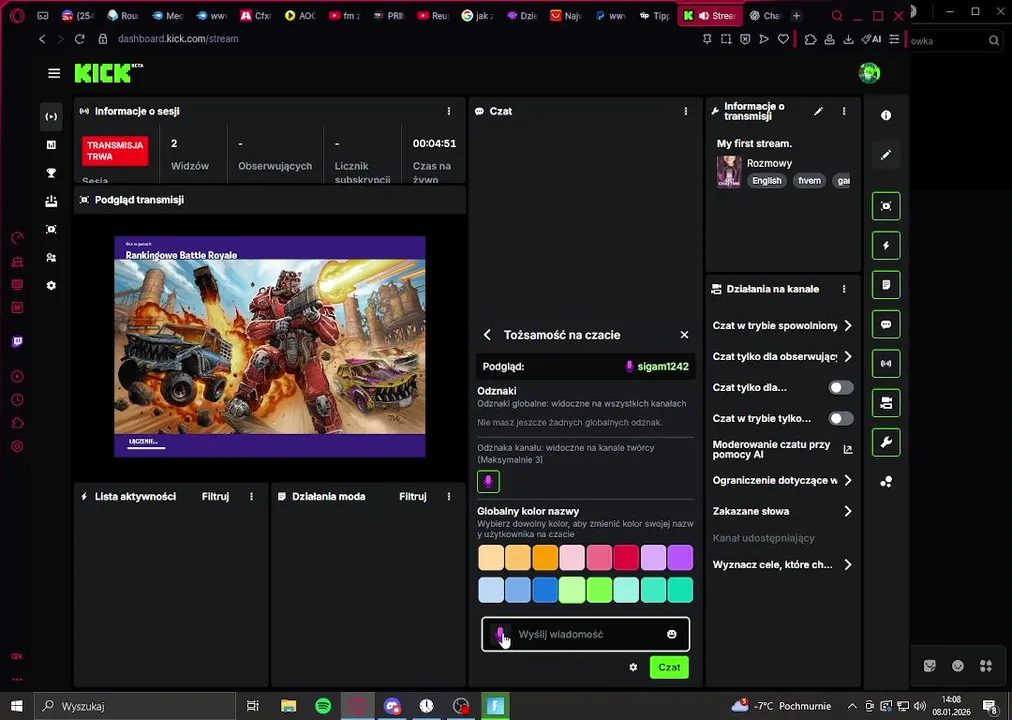Toggle the wrench widget icon in right toolbar
Screen dimensions: 1012x720
[x=886, y=443]
